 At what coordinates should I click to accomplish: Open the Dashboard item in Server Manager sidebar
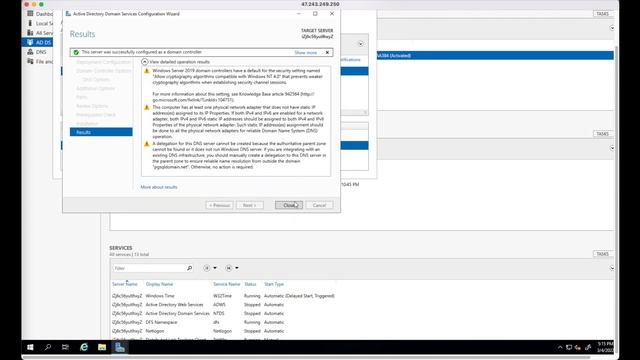pos(40,14)
